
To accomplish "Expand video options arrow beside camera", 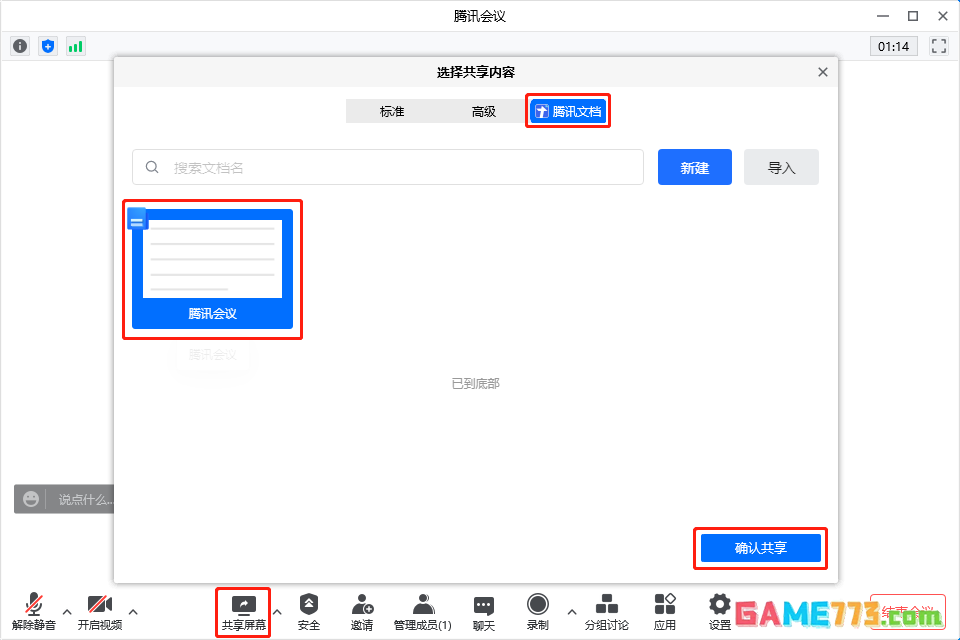I will (133, 611).
